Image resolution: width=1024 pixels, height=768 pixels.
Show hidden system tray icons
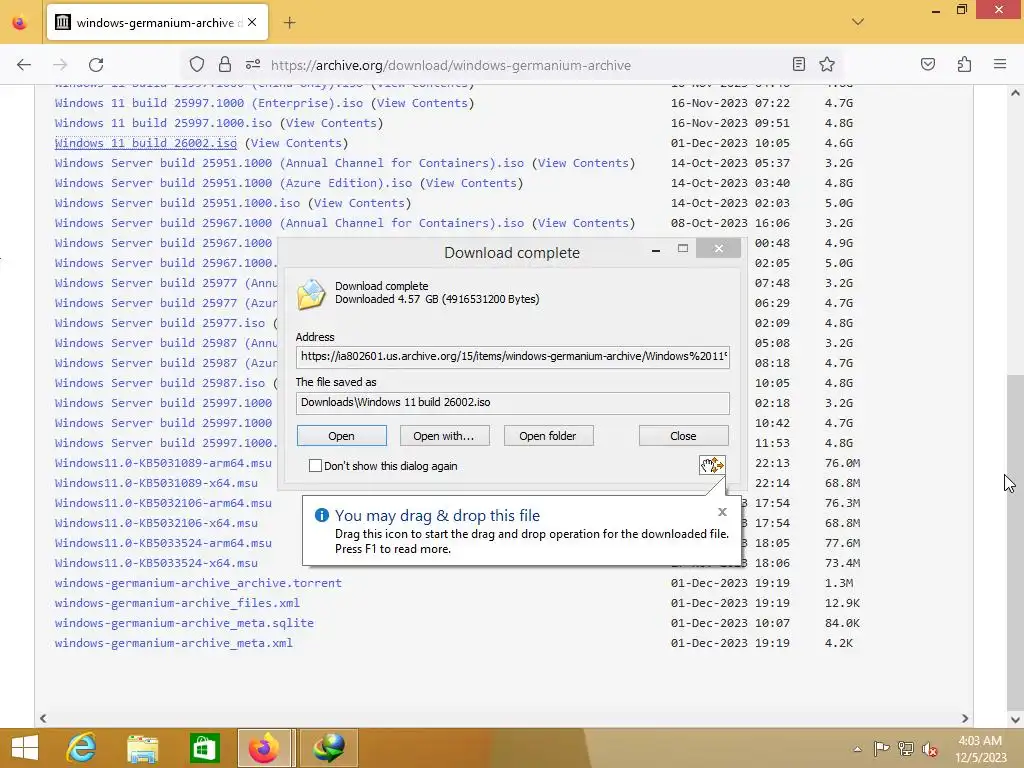click(x=857, y=748)
